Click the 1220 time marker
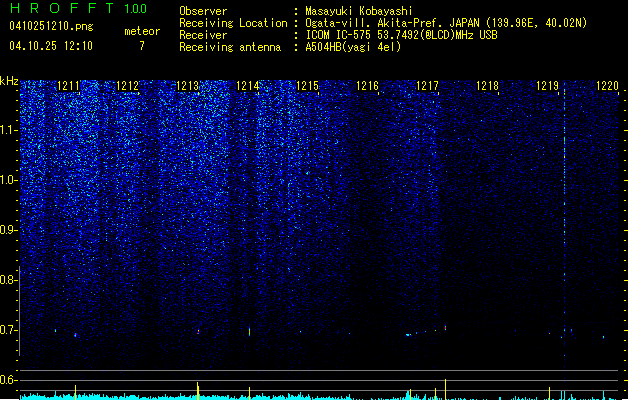This screenshot has width=629, height=400. [x=607, y=86]
